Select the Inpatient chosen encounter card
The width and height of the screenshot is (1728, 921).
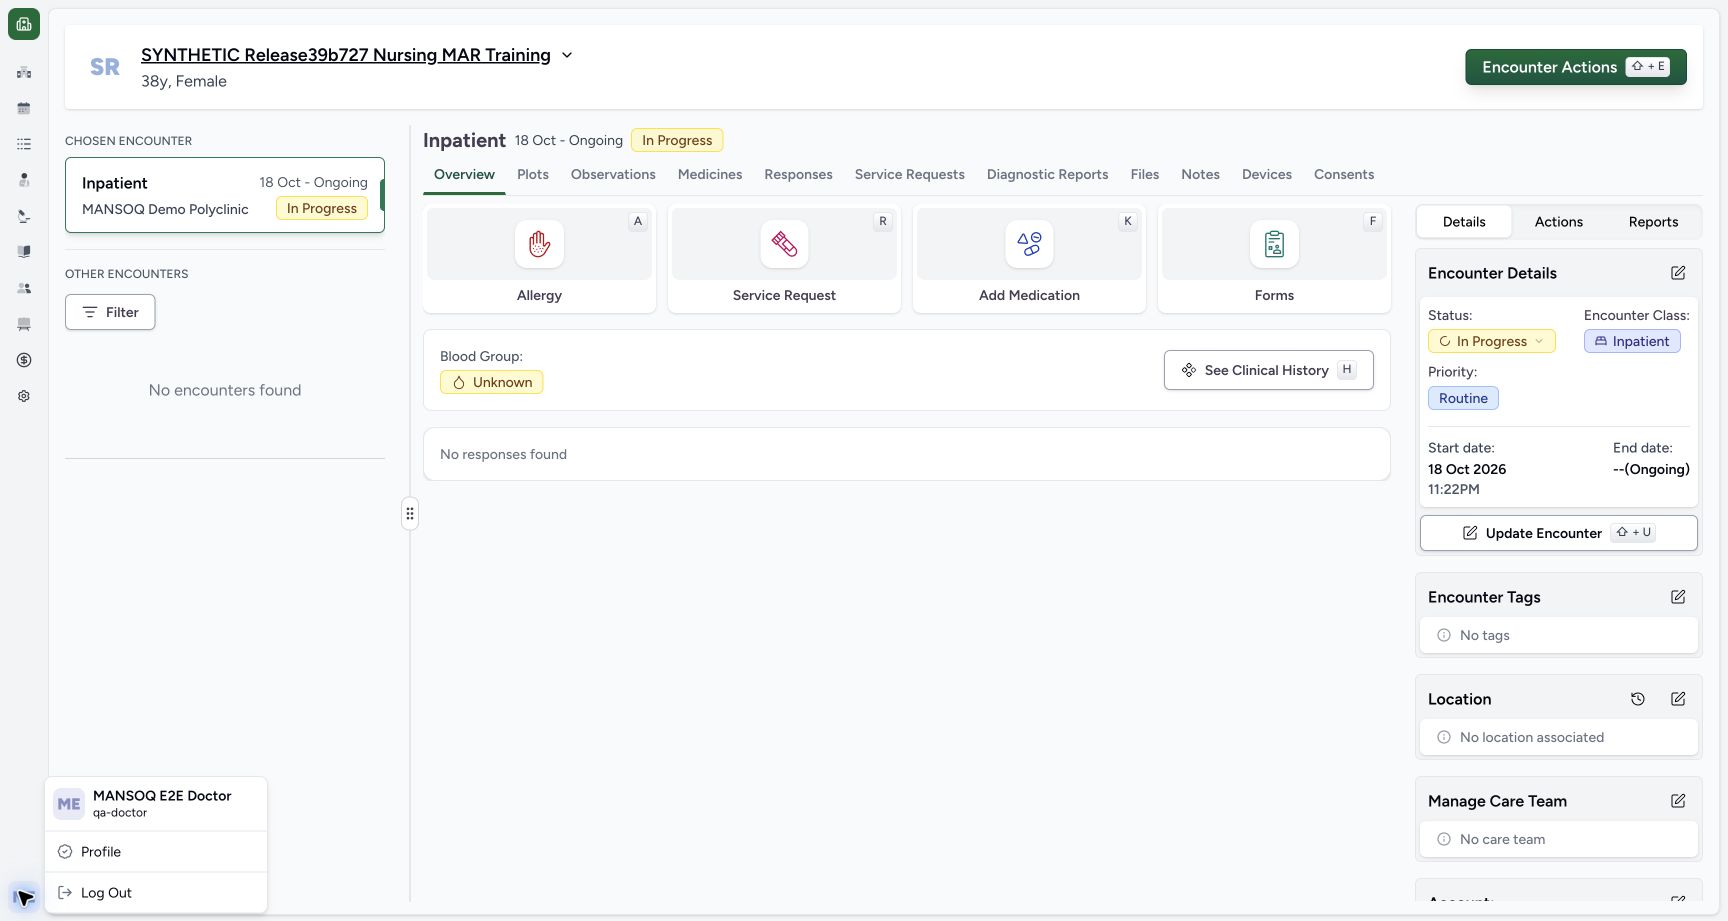pyautogui.click(x=225, y=195)
